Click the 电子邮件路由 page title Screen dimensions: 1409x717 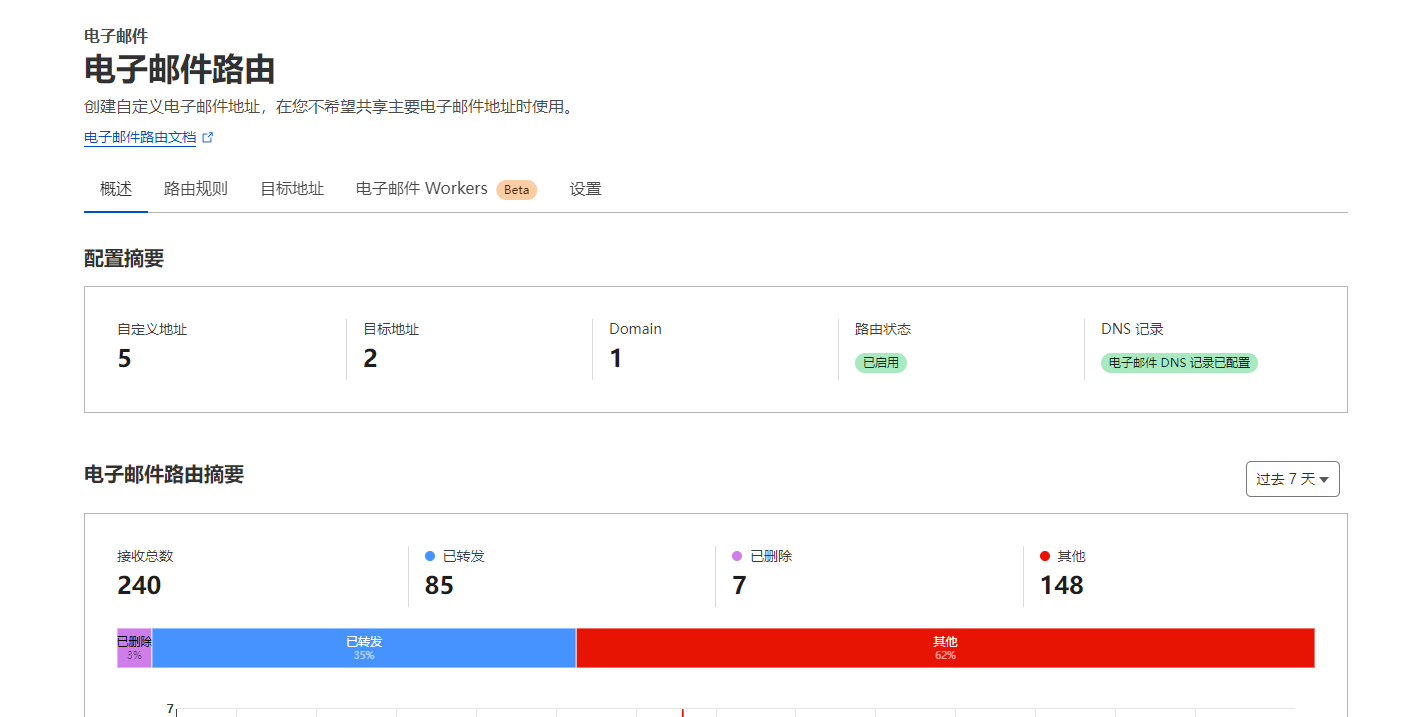180,70
